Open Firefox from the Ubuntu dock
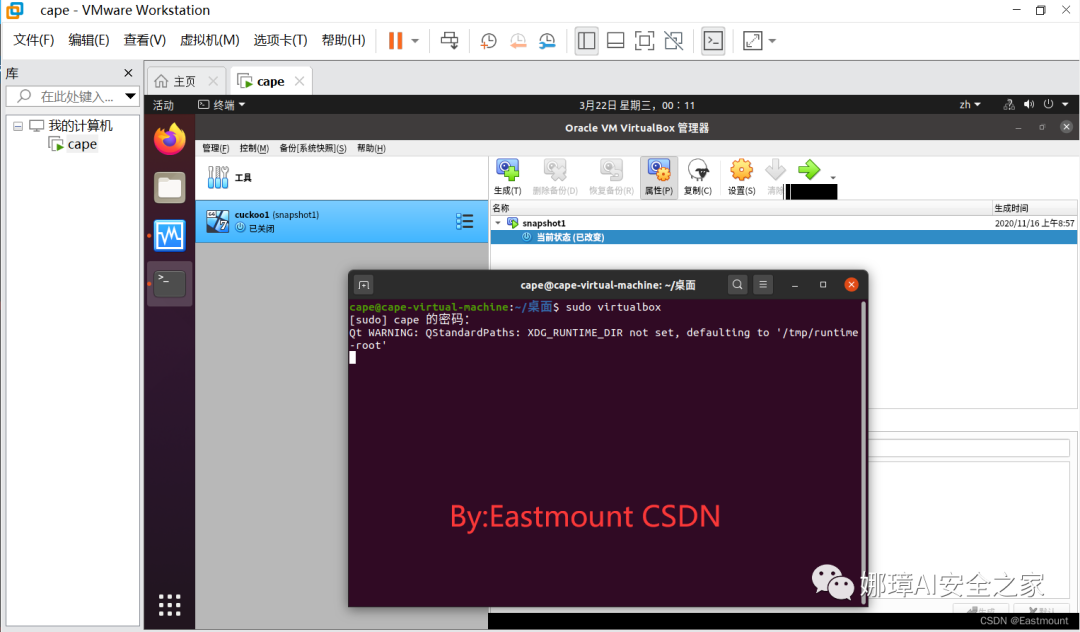Screen dimensions: 1080x632 point(169,139)
